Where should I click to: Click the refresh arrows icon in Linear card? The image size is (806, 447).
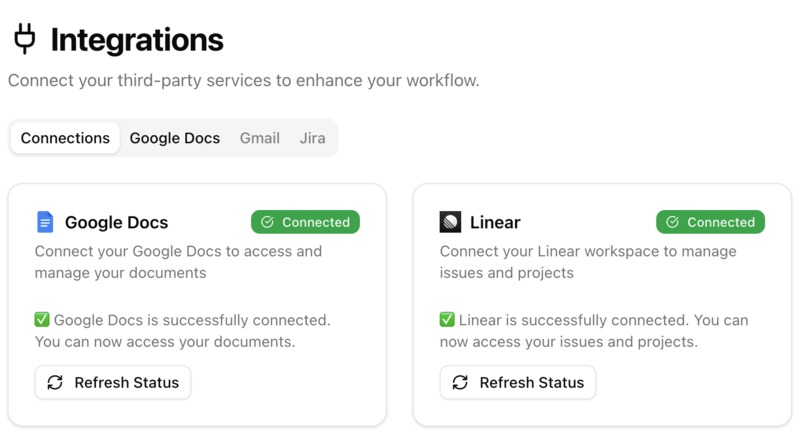pos(460,382)
